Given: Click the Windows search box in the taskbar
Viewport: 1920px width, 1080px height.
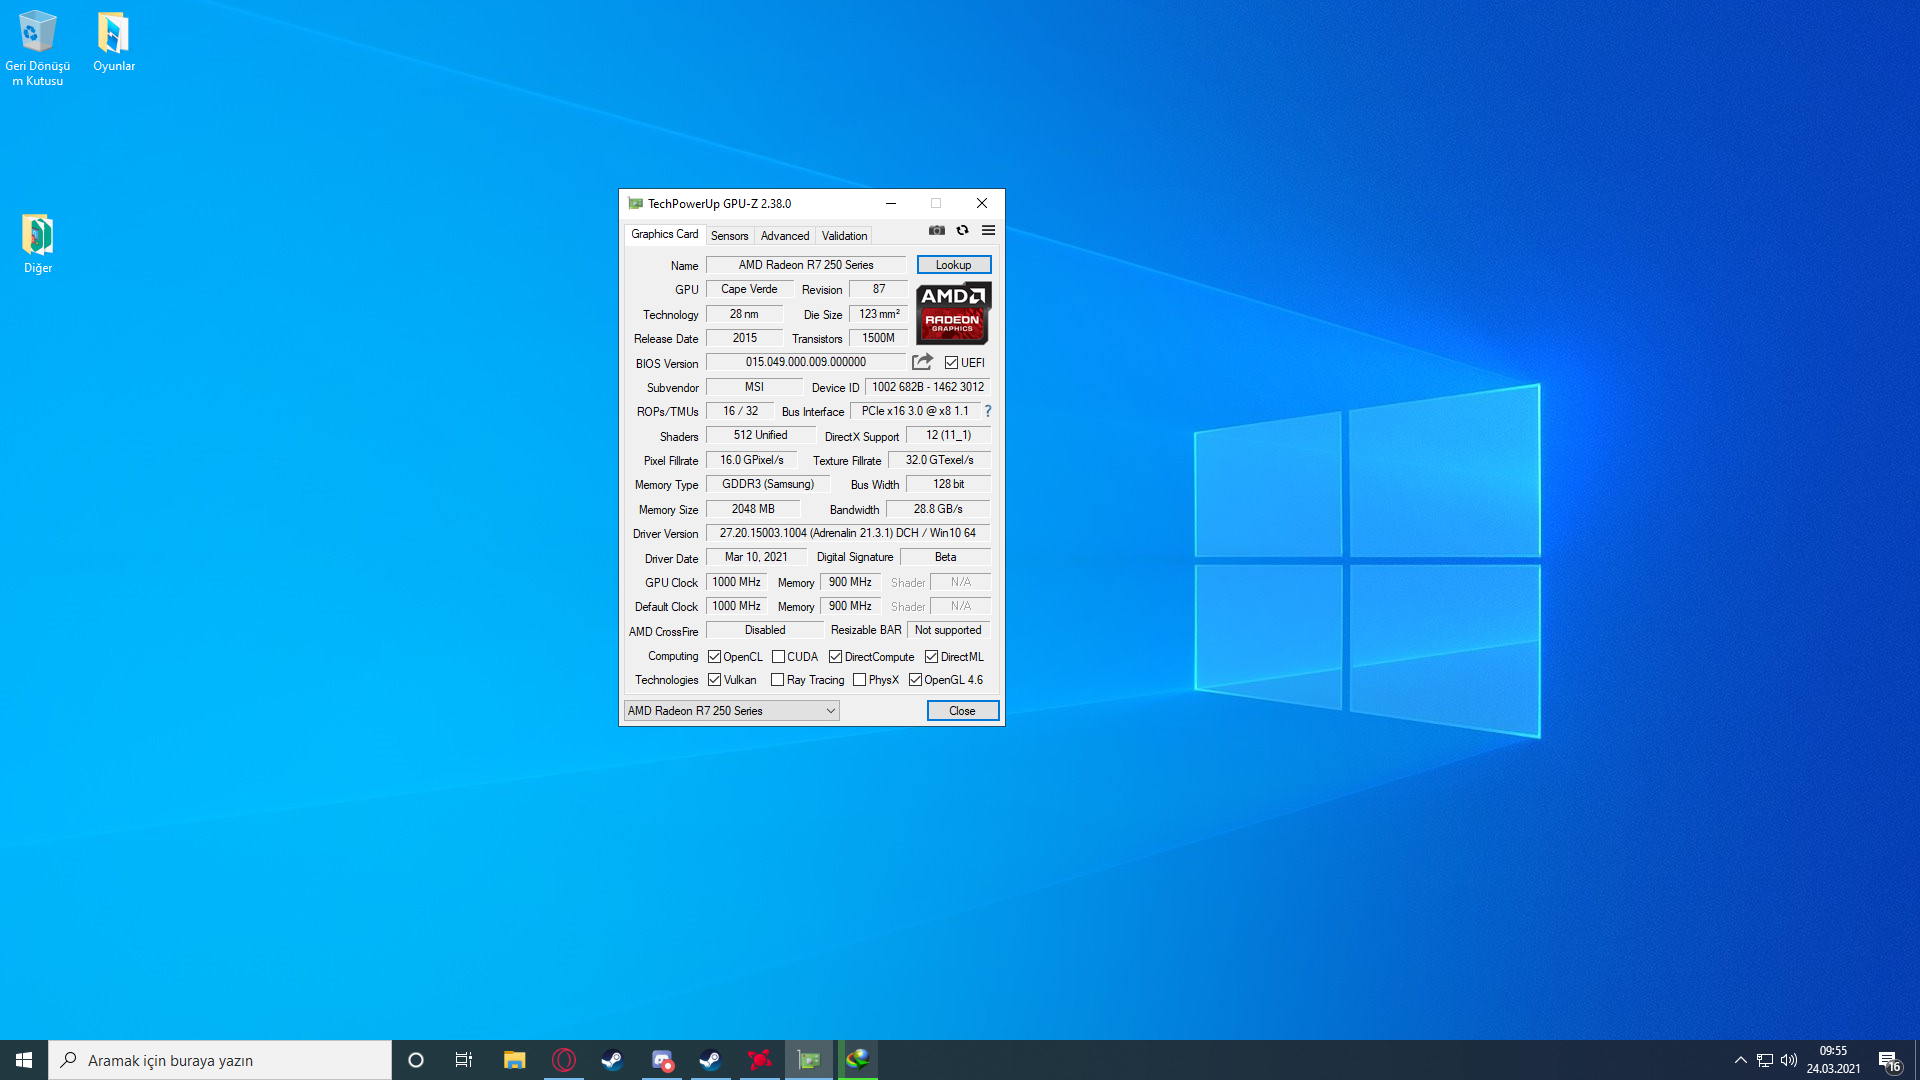Looking at the screenshot, I should tap(220, 1060).
